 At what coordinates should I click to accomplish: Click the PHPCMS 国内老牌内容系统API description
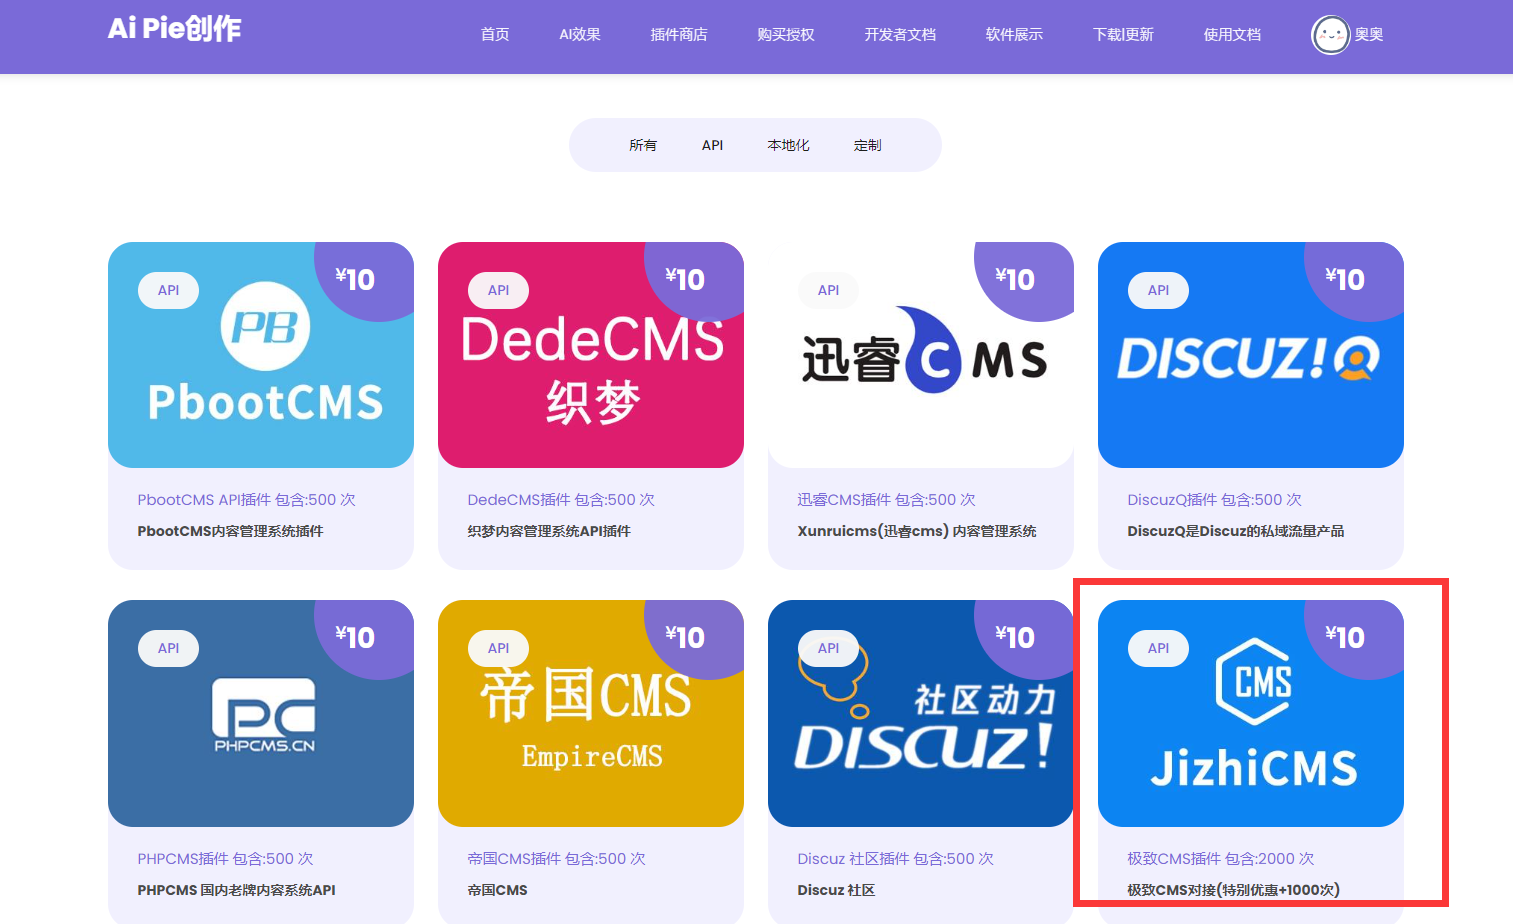tap(236, 890)
